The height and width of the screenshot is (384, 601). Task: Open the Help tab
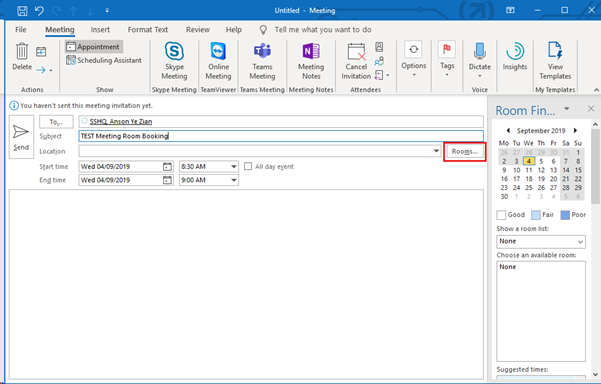click(233, 30)
